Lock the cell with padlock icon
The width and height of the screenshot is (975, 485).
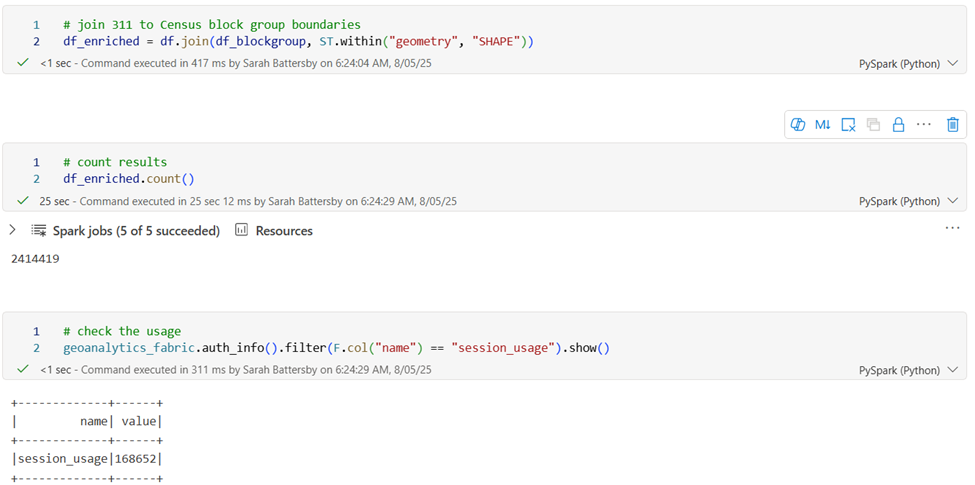click(898, 124)
